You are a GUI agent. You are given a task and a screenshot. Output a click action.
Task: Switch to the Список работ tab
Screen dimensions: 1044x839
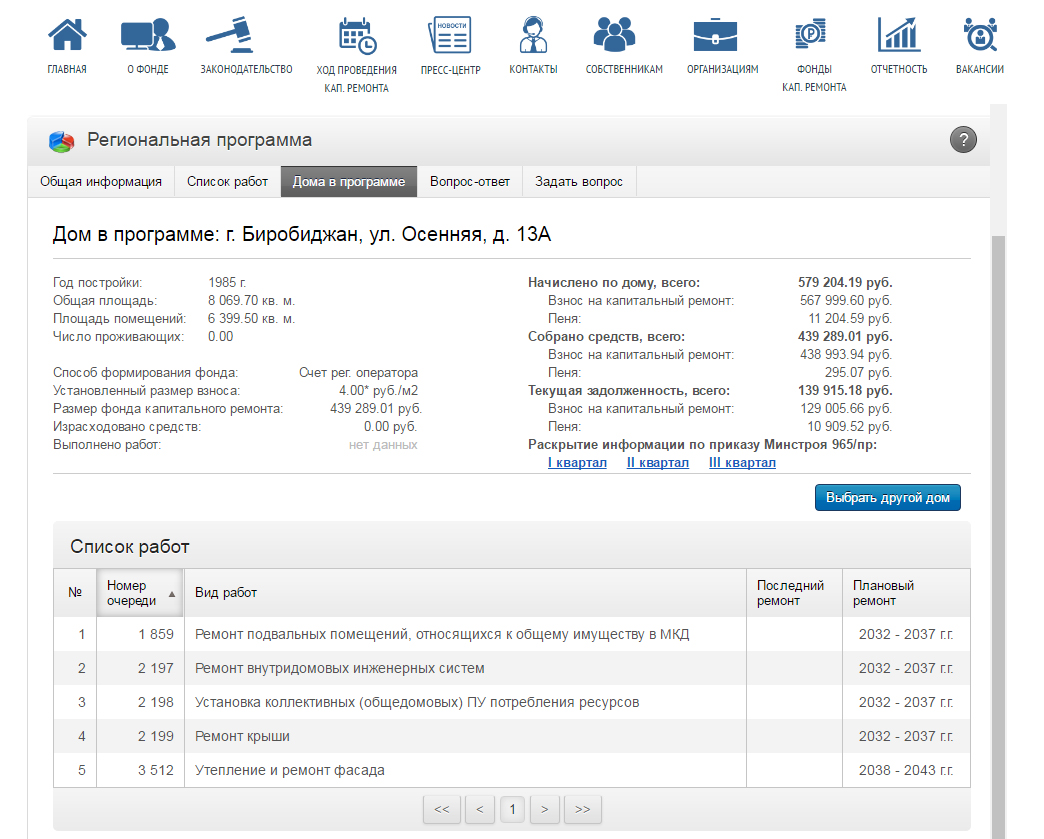227,182
